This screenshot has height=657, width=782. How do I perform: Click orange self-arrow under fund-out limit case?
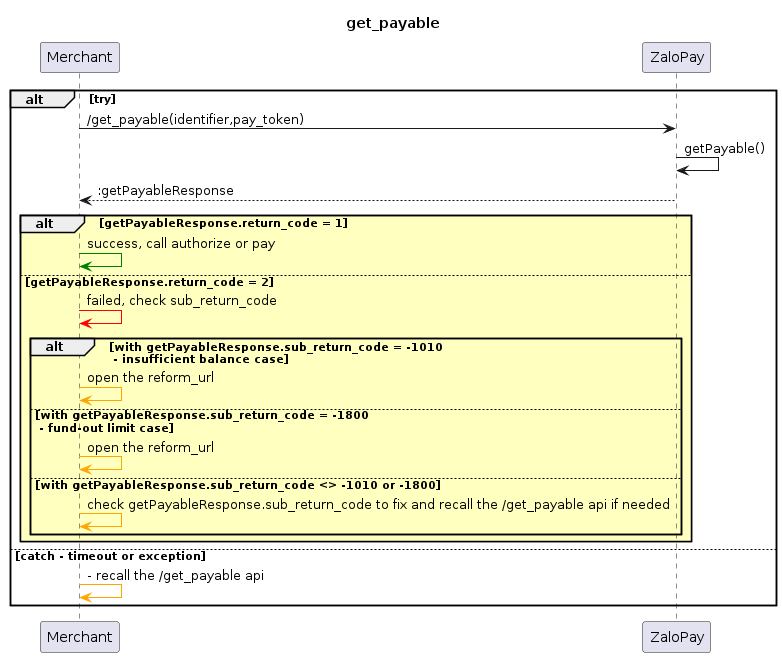click(x=100, y=463)
